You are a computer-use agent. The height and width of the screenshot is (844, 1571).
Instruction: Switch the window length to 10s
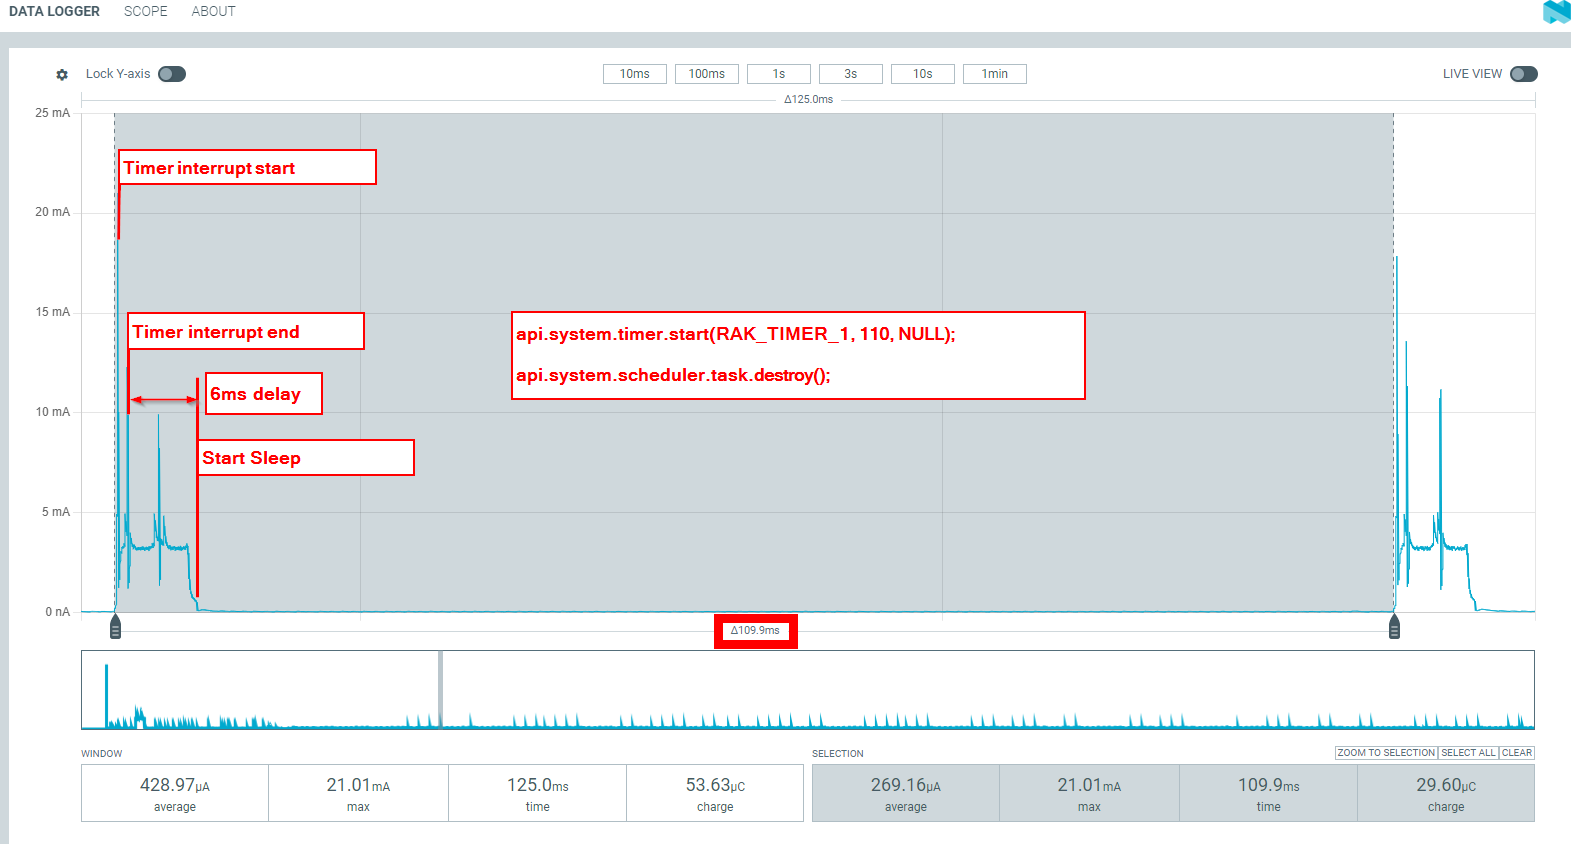coord(922,74)
